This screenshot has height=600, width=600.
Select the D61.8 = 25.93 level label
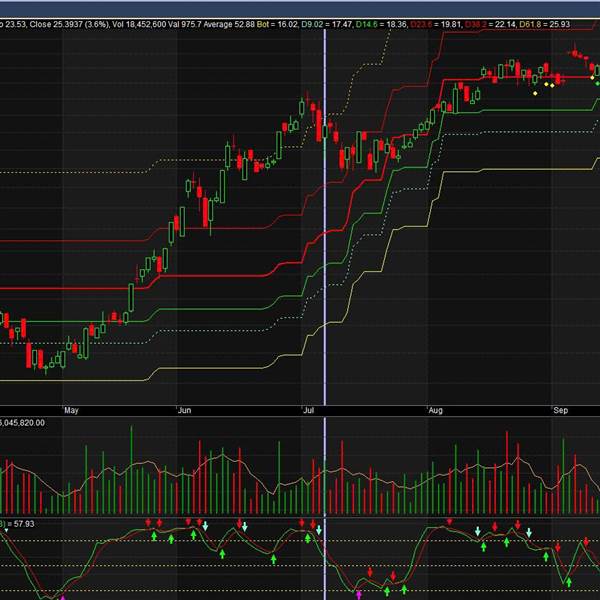[545, 24]
